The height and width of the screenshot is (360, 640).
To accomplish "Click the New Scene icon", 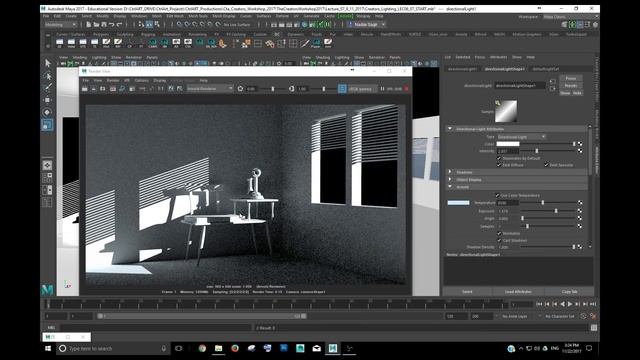I will pyautogui.click(x=89, y=24).
